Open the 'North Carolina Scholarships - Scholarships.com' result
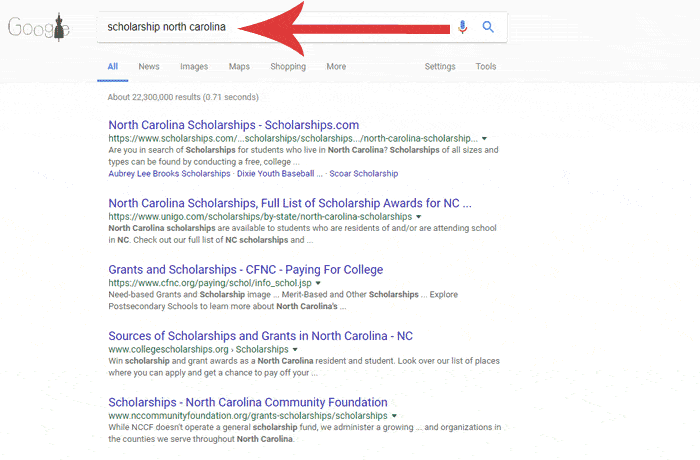 click(233, 125)
